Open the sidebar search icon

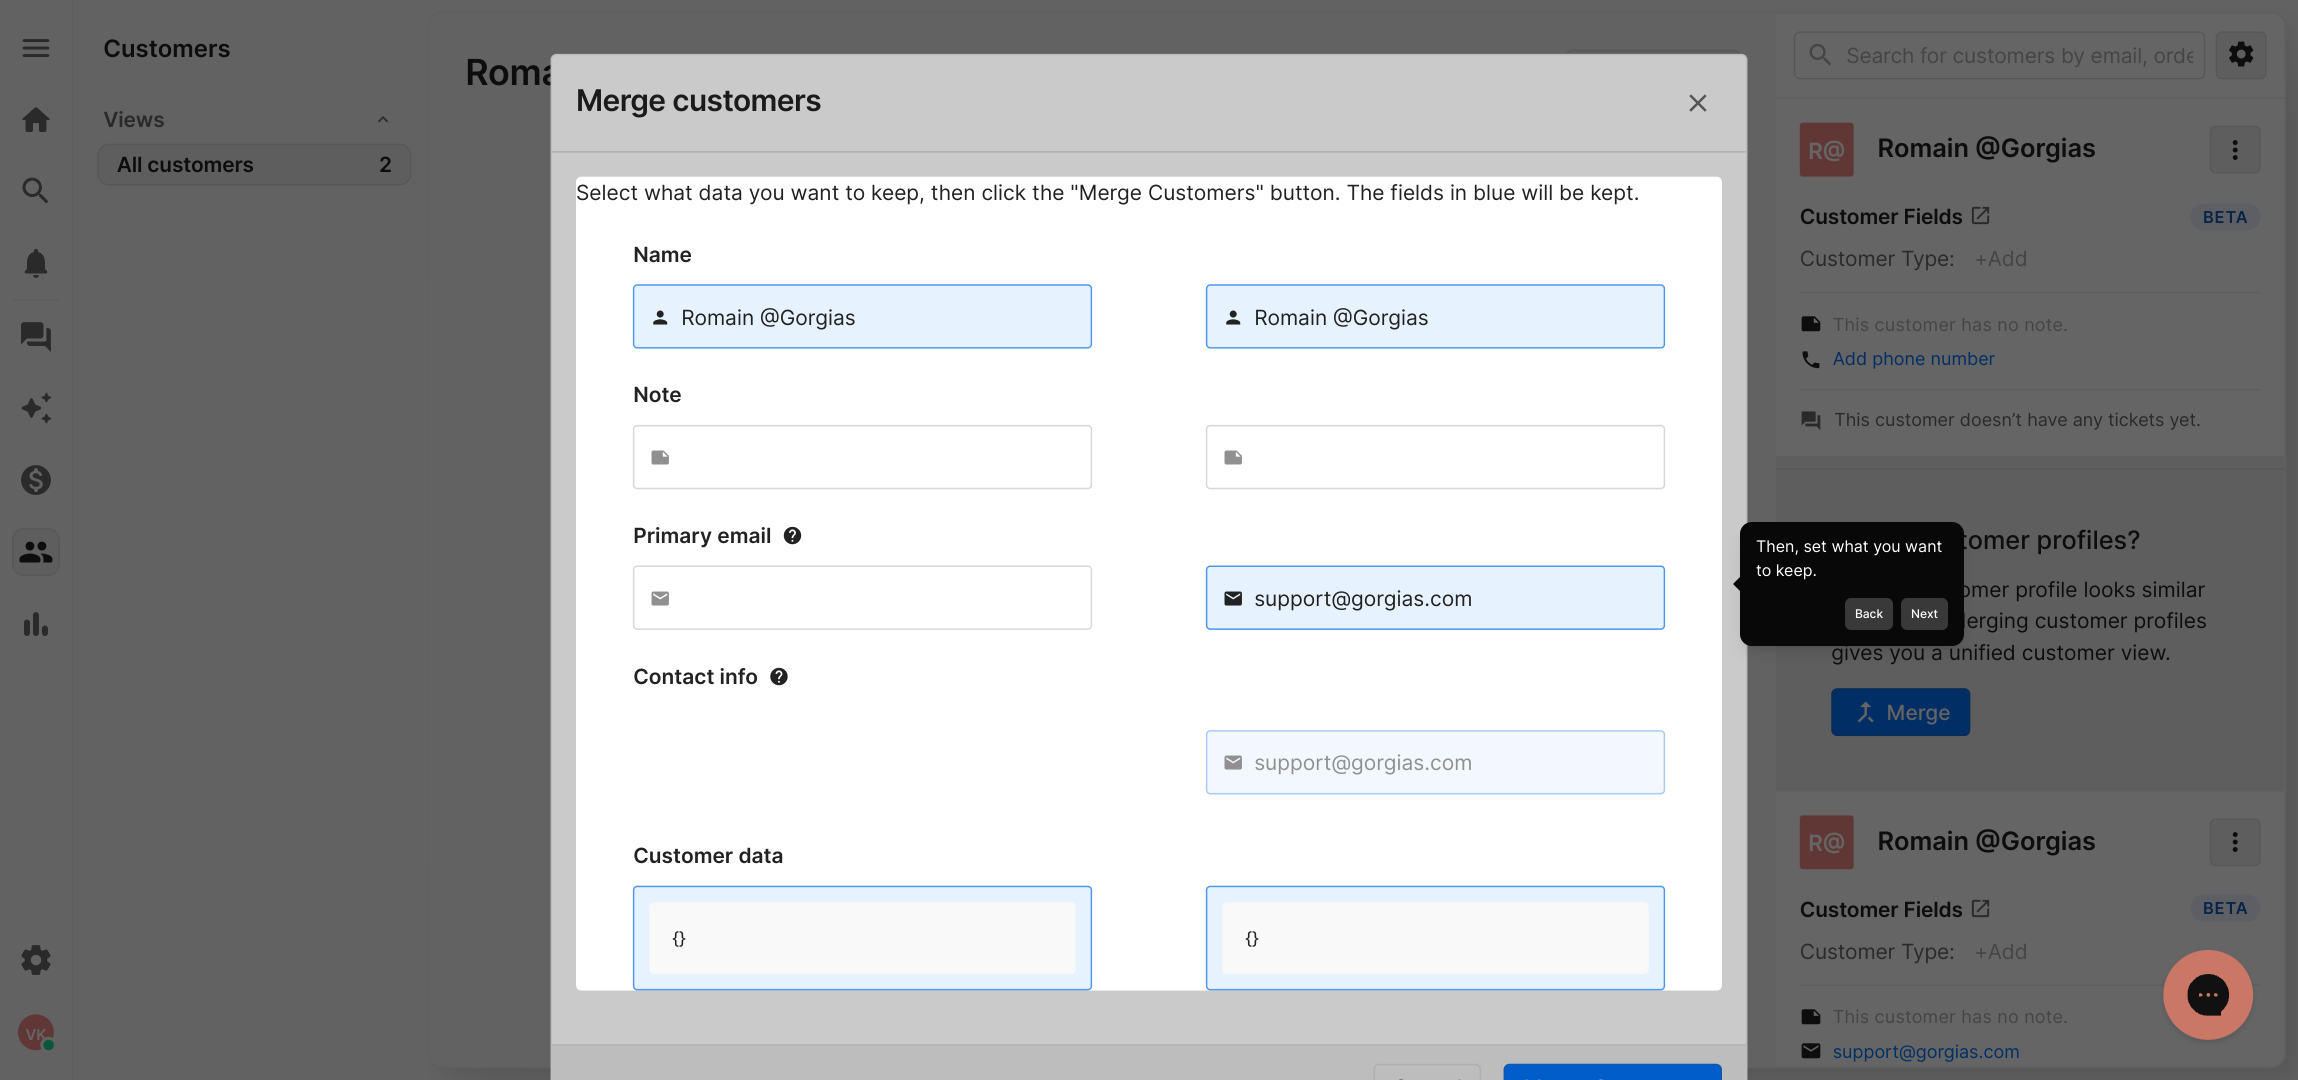[36, 190]
